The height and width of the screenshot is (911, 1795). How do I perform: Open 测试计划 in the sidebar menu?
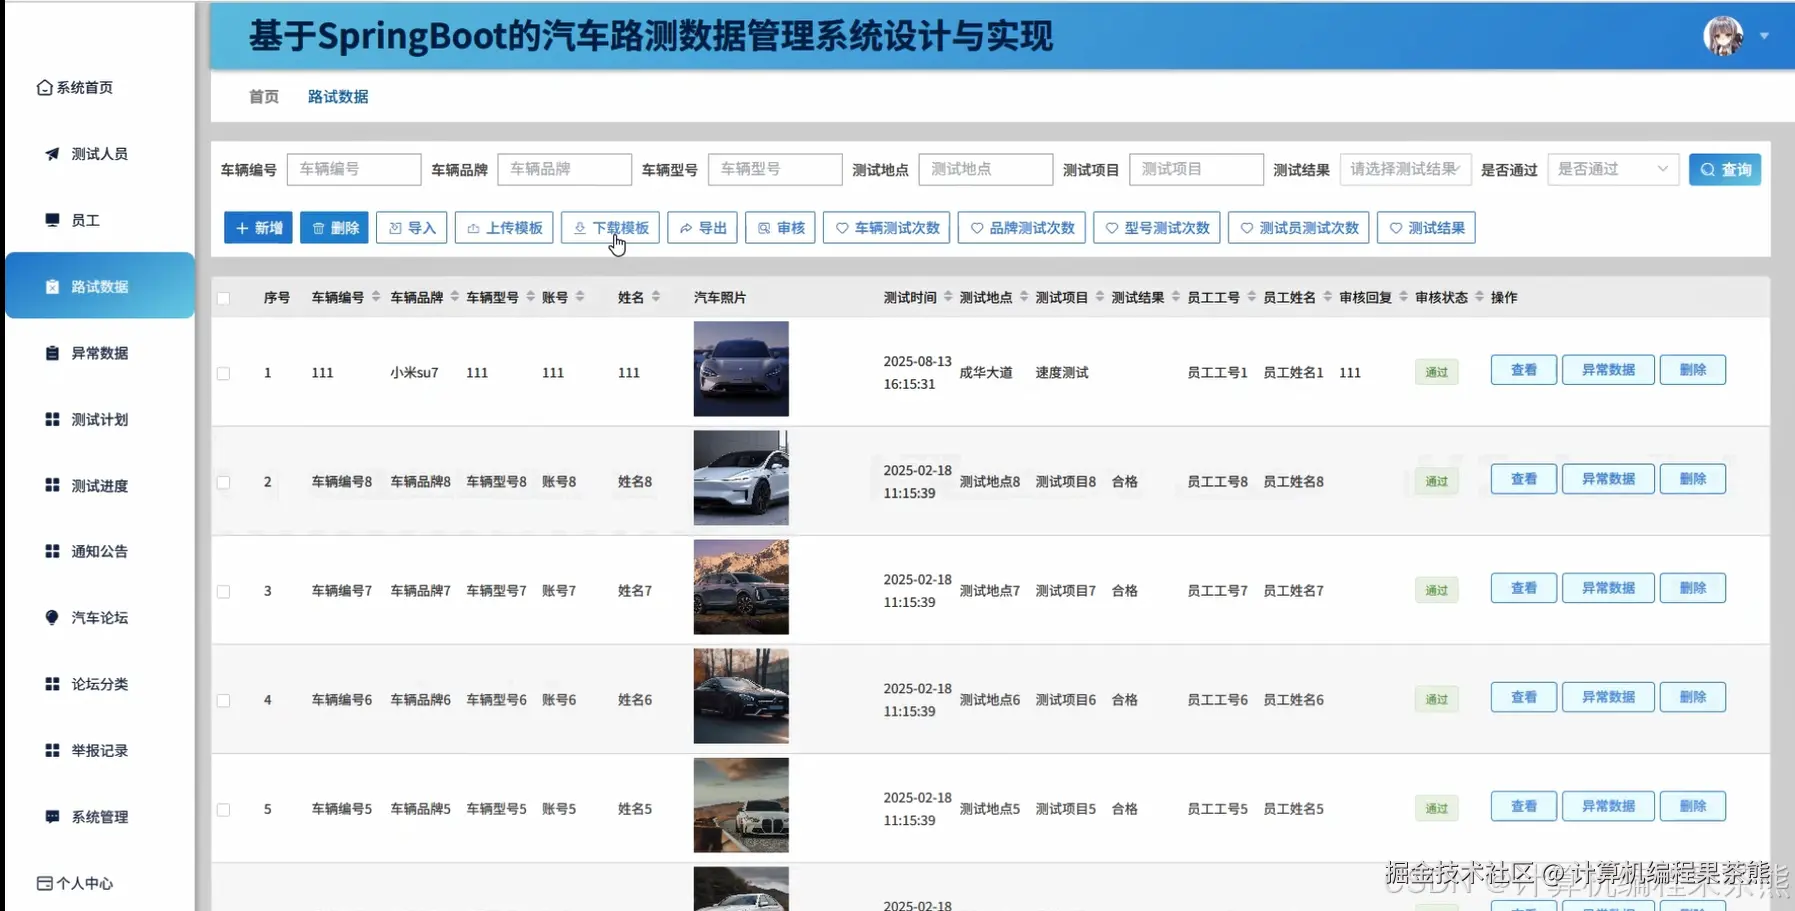pyautogui.click(x=100, y=419)
